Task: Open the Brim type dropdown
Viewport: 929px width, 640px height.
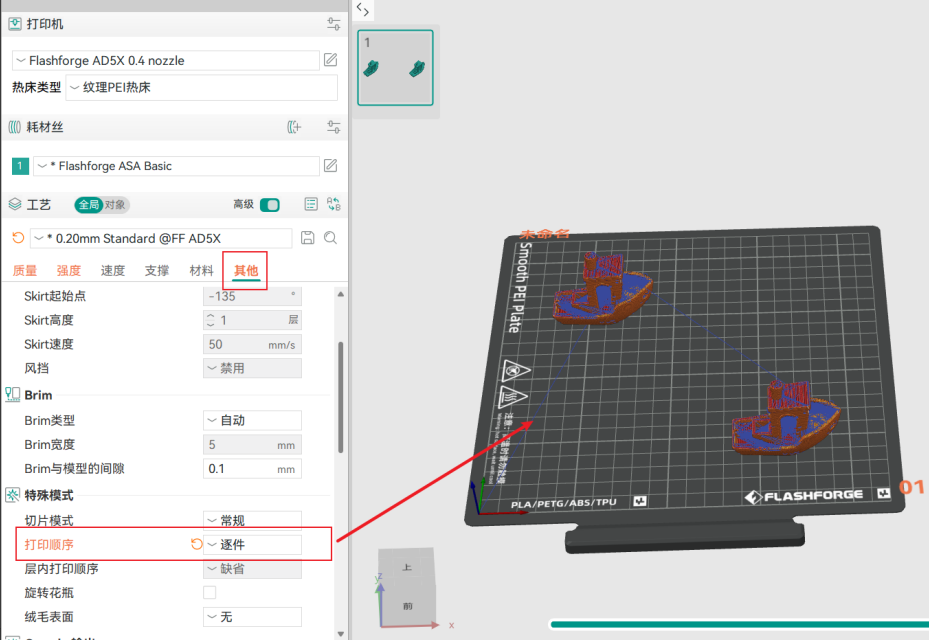Action: pyautogui.click(x=252, y=420)
